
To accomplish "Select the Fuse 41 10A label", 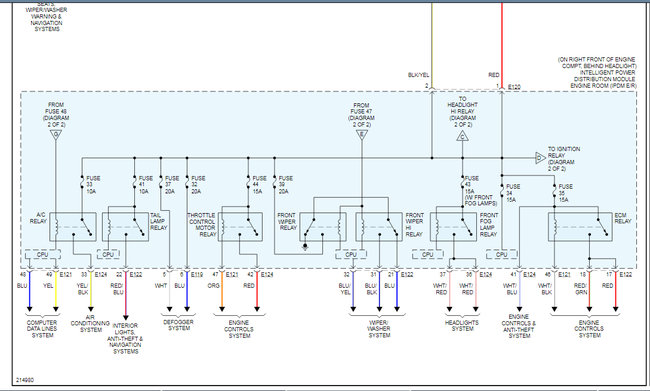I will 145,185.
